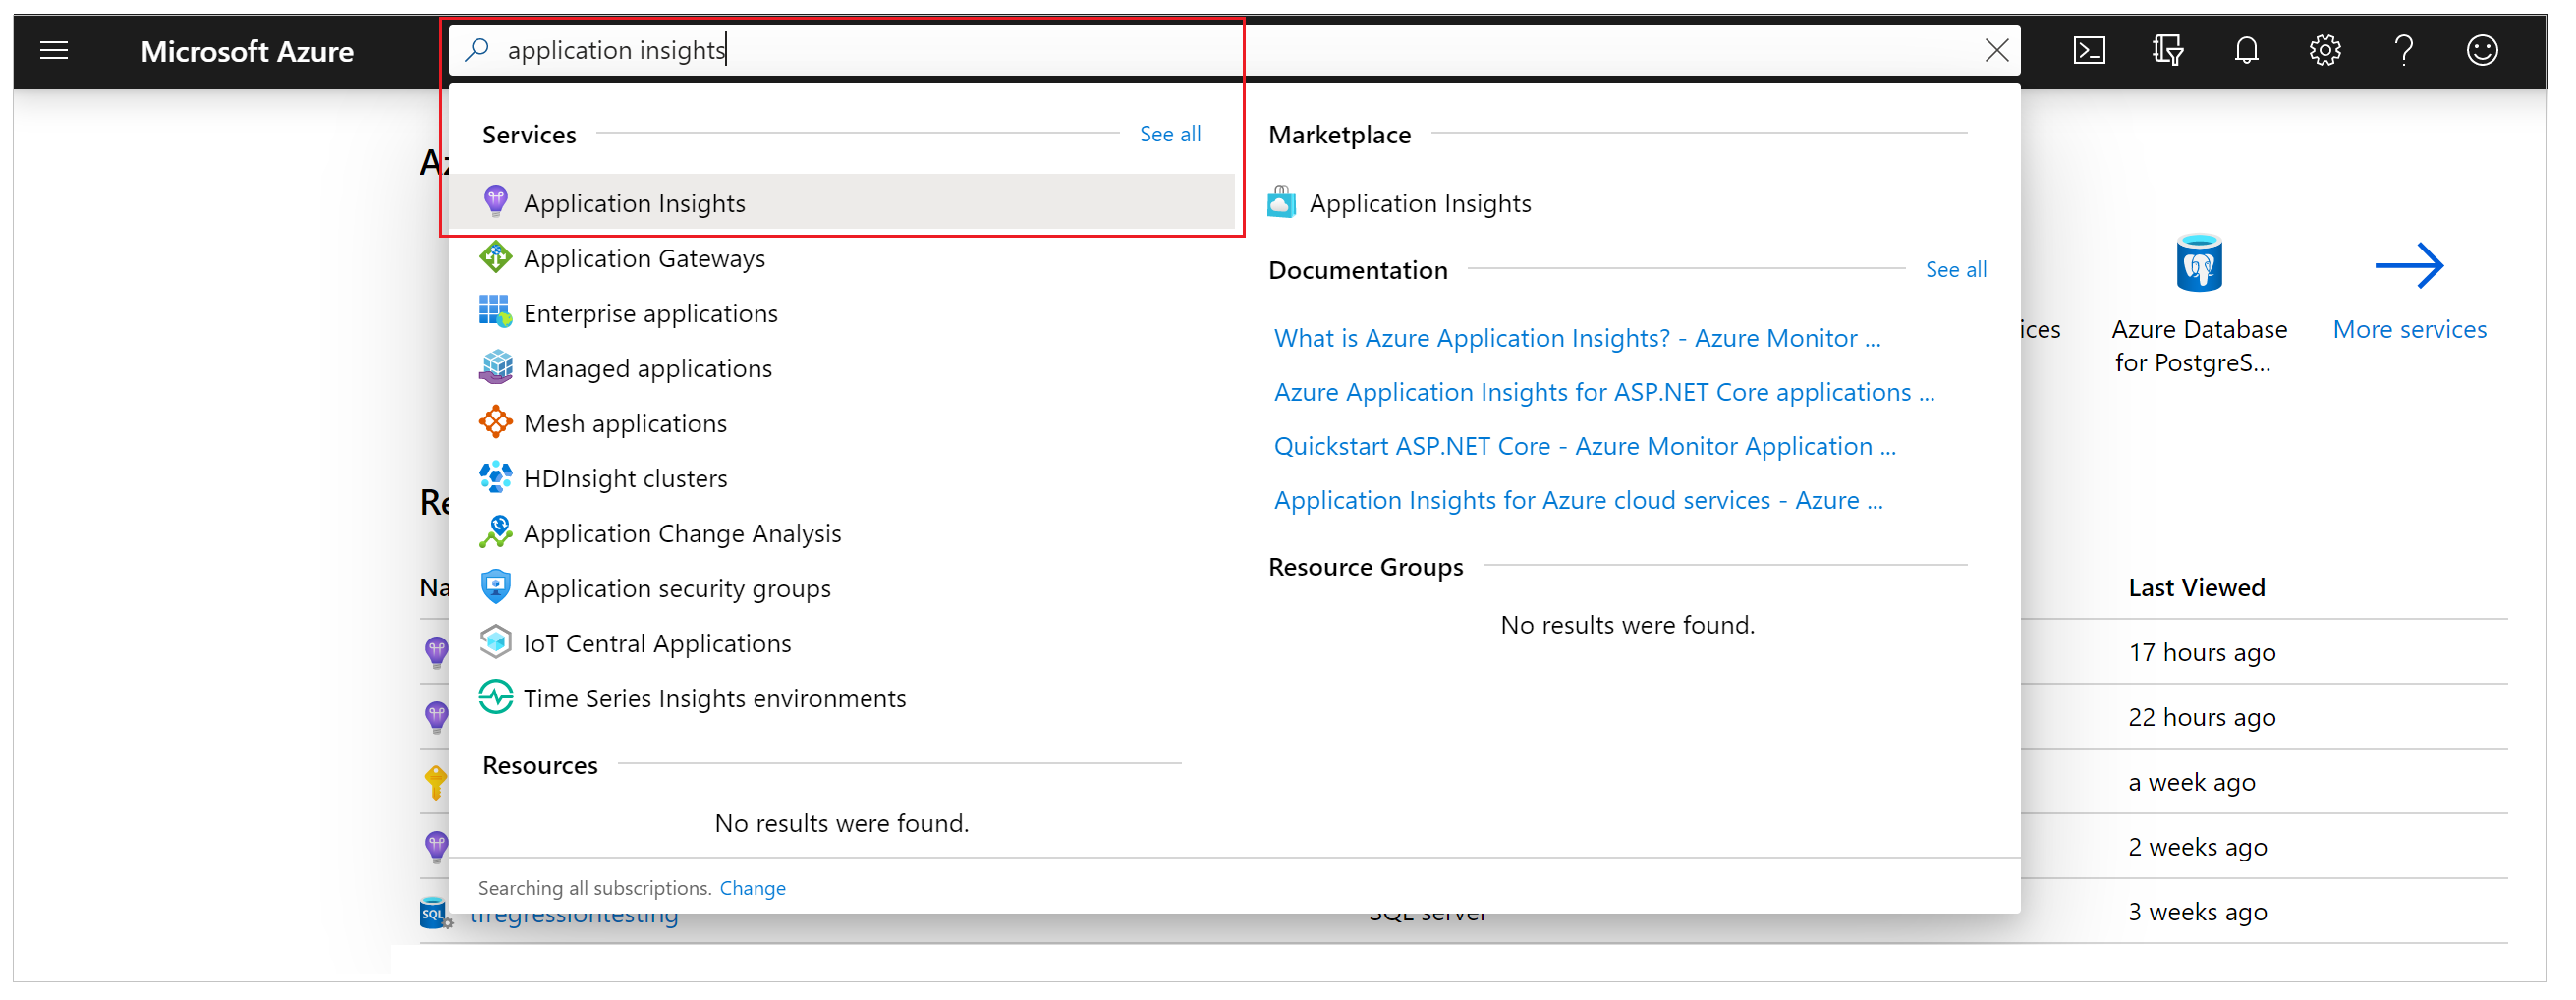The height and width of the screenshot is (1000, 2576).
Task: Click the HDInsight clusters icon
Action: coord(495,477)
